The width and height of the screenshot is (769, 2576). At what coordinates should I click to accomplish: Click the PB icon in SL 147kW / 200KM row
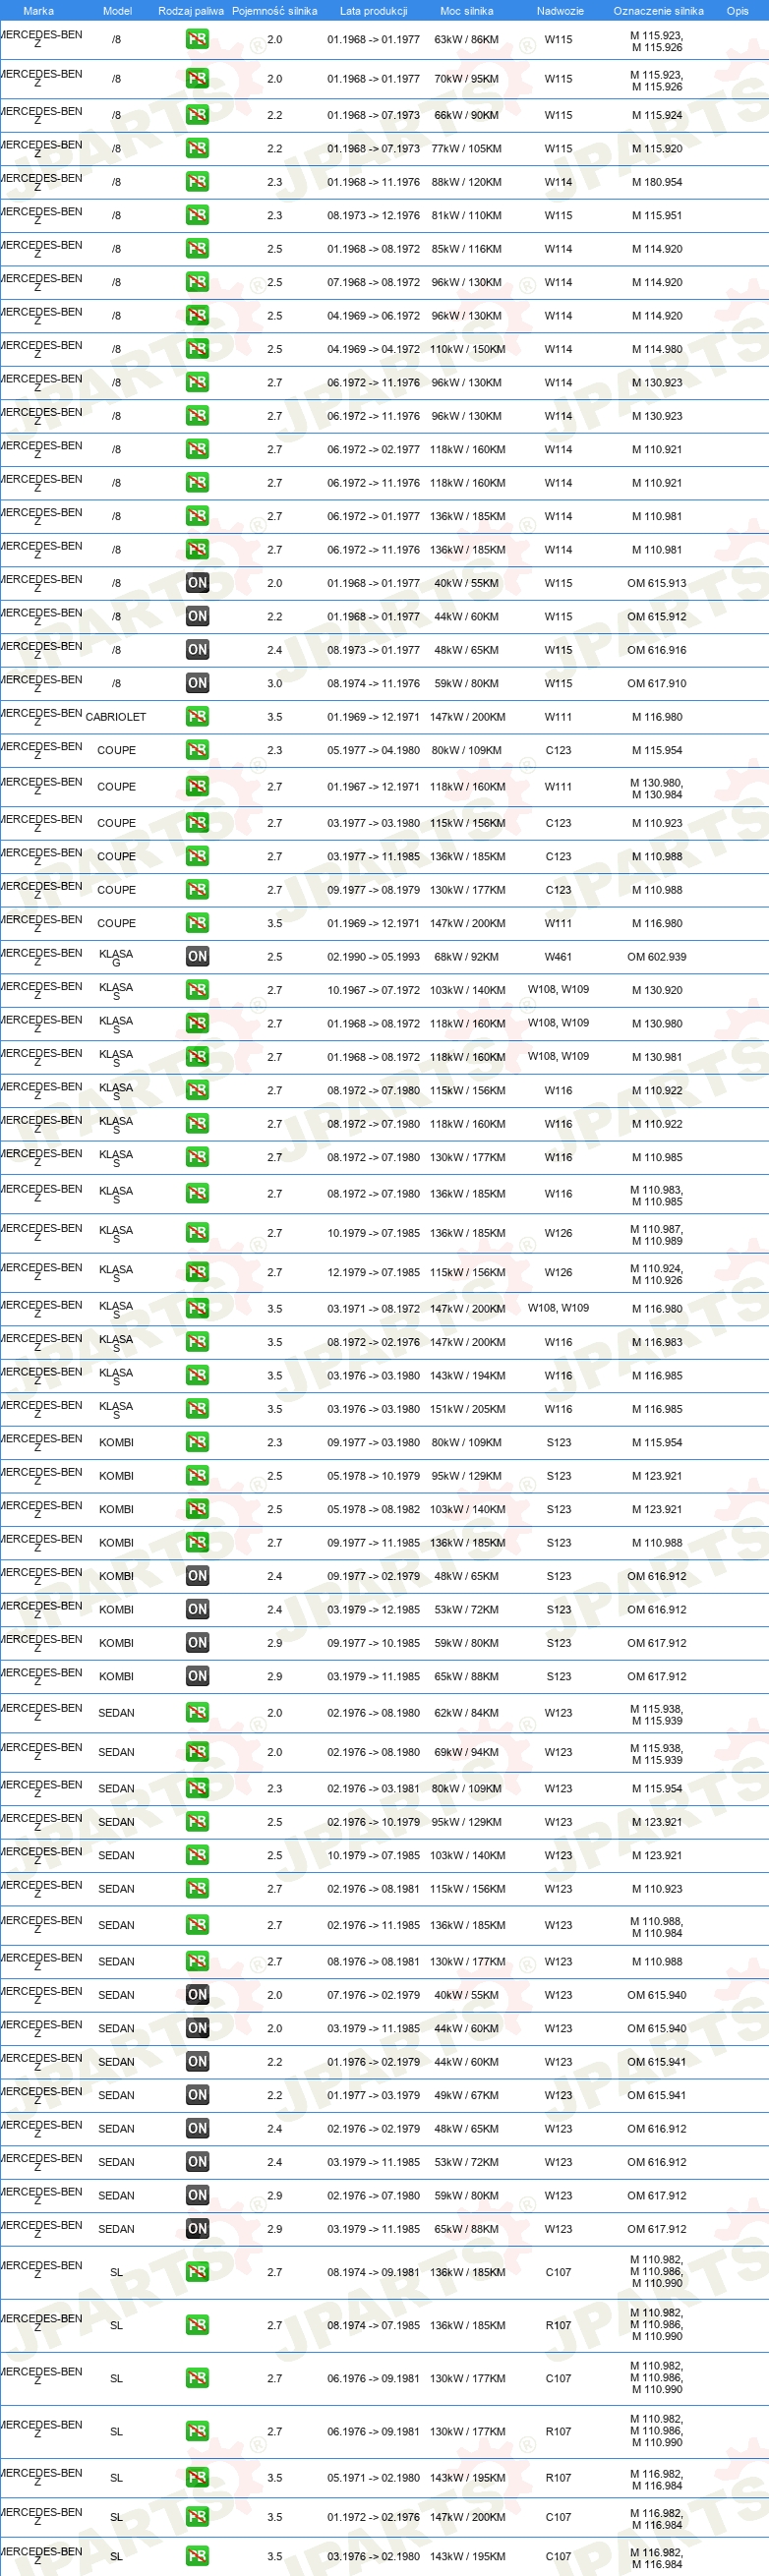pyautogui.click(x=197, y=2517)
